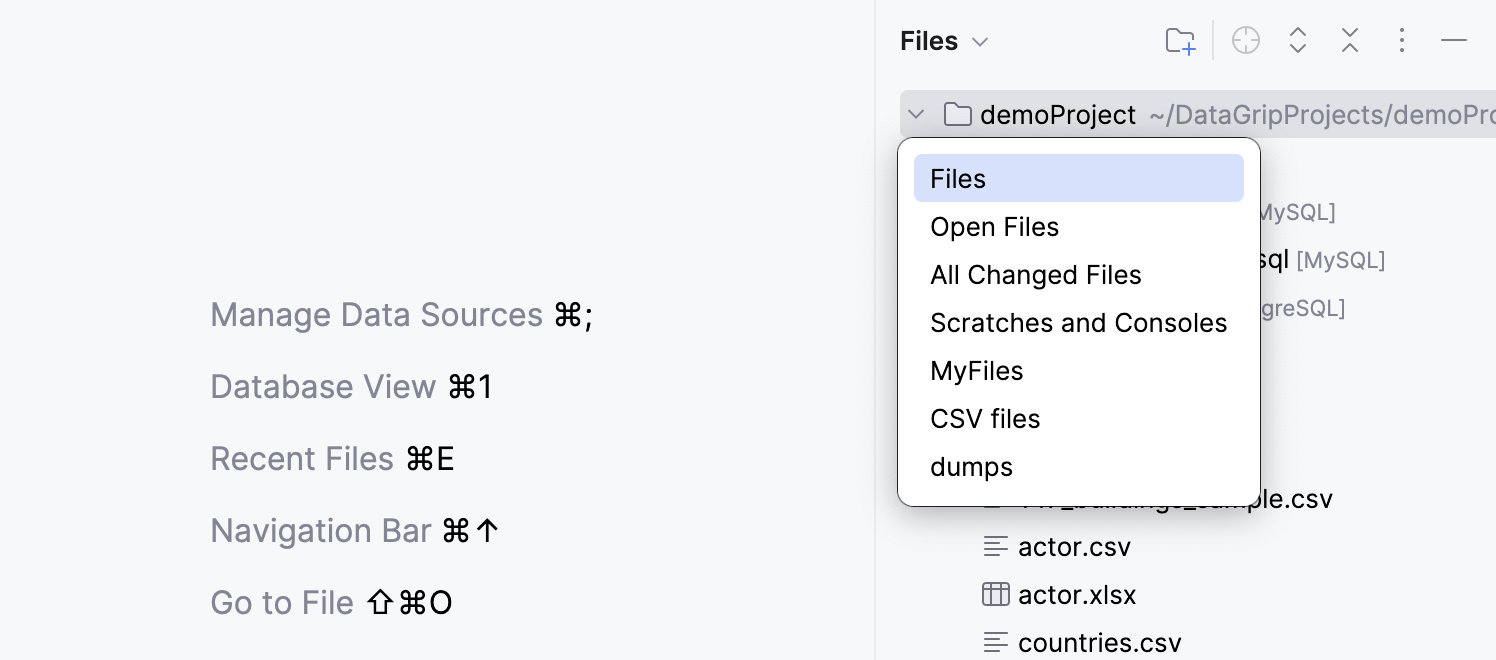The width and height of the screenshot is (1496, 660).
Task: Select All Changed Files view
Action: point(1036,274)
